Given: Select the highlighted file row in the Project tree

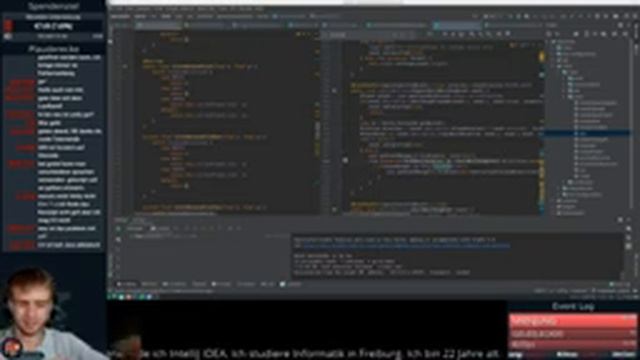Looking at the screenshot, I should (x=587, y=133).
